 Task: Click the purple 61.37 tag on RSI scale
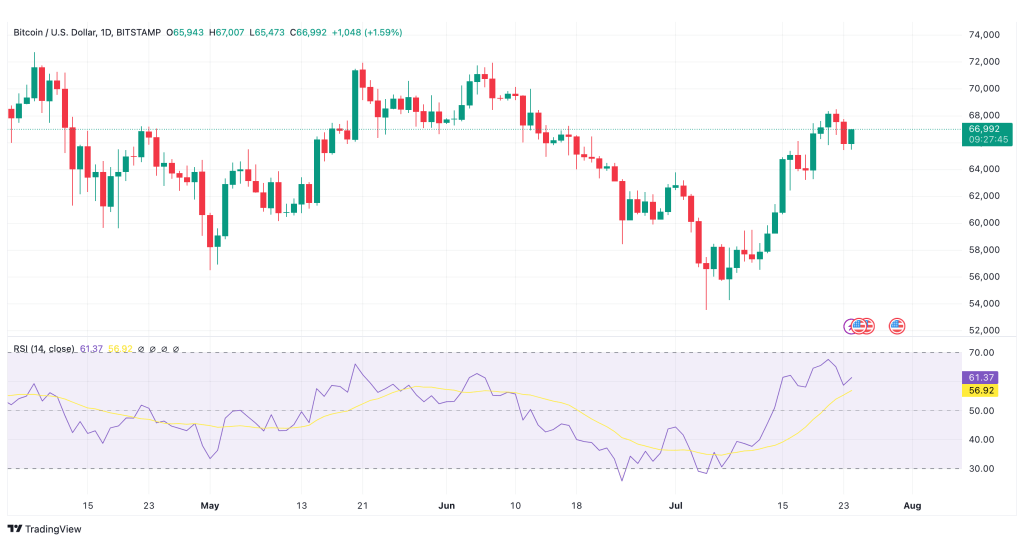click(980, 377)
